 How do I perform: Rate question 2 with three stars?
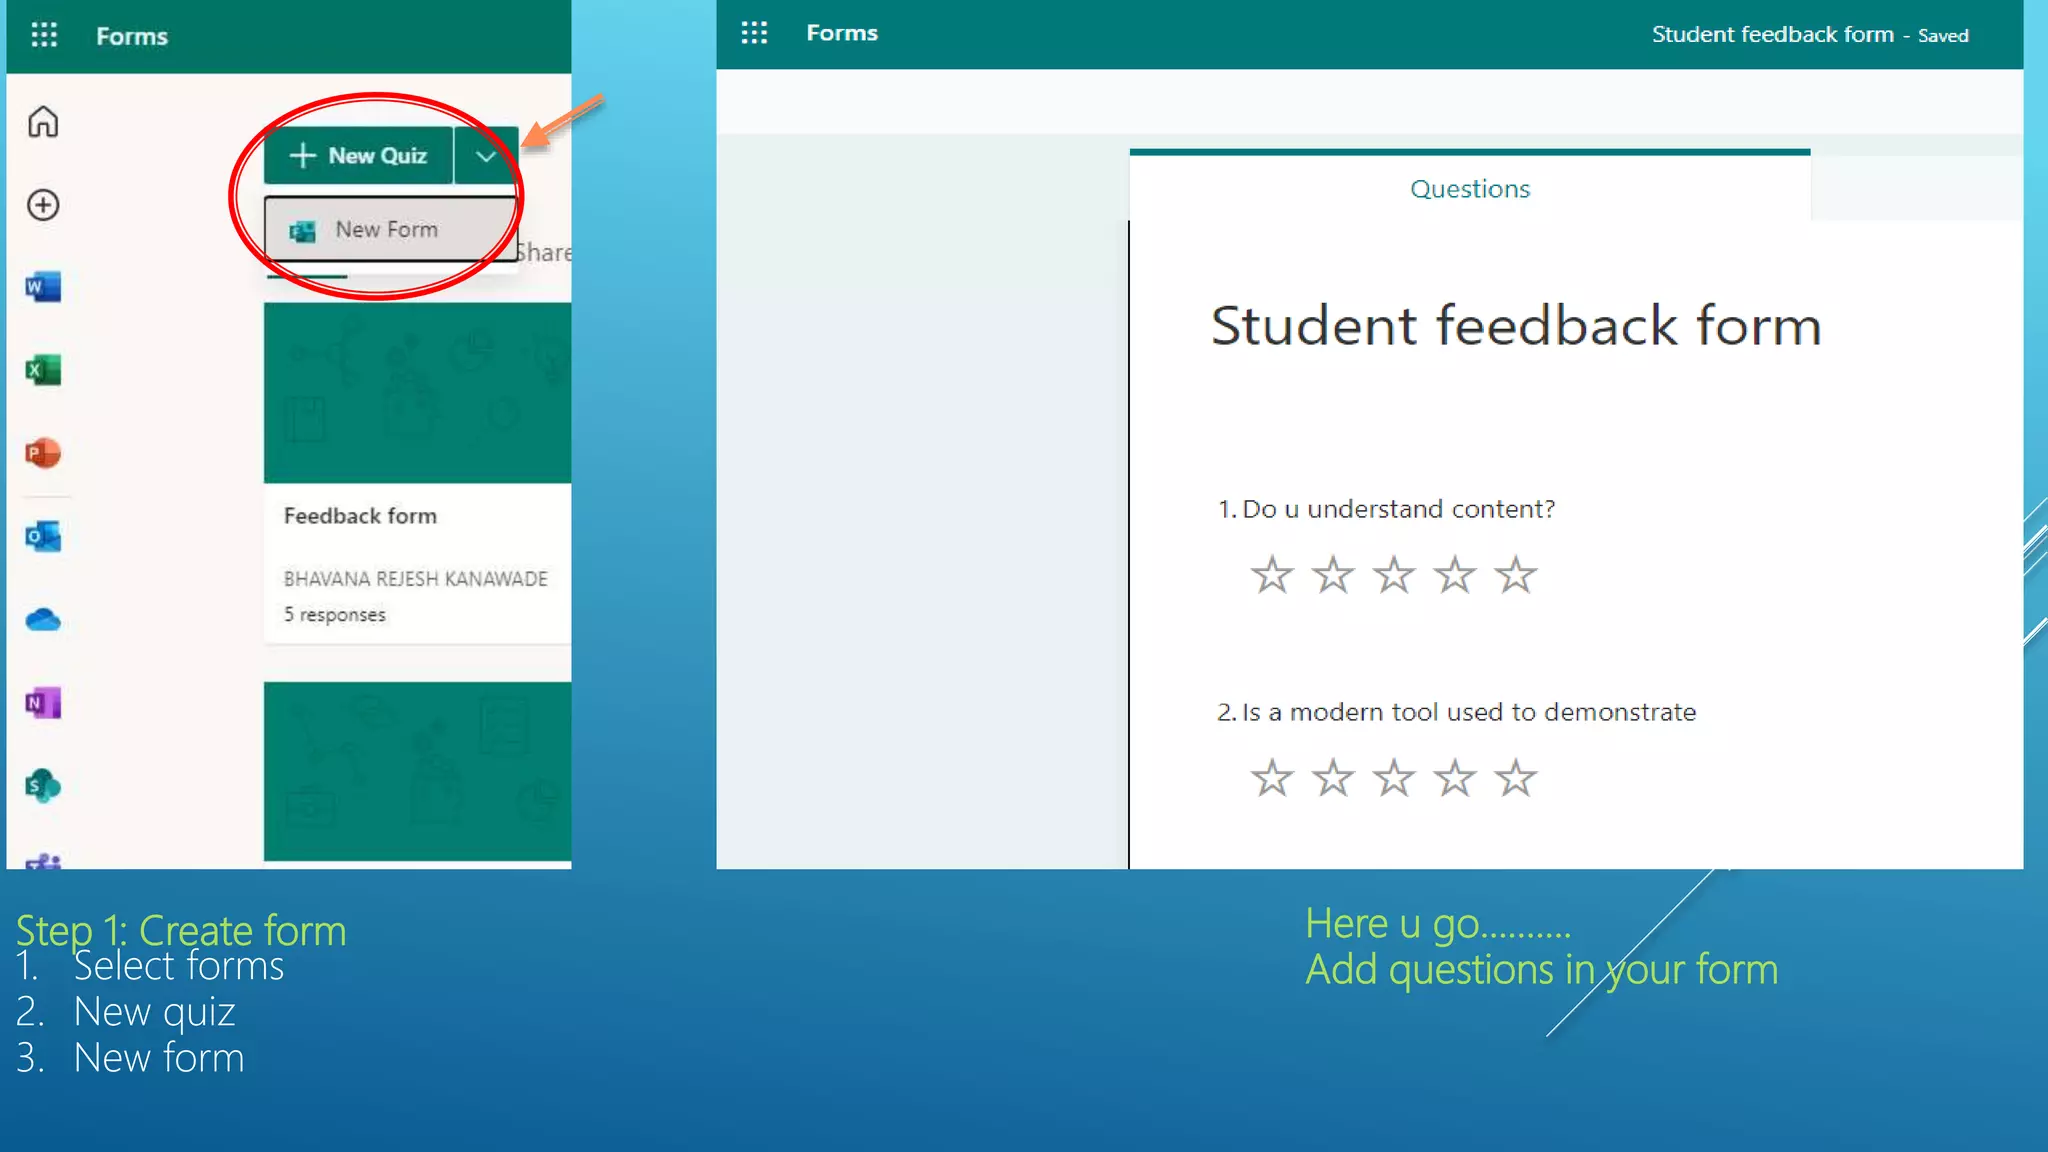coord(1394,778)
